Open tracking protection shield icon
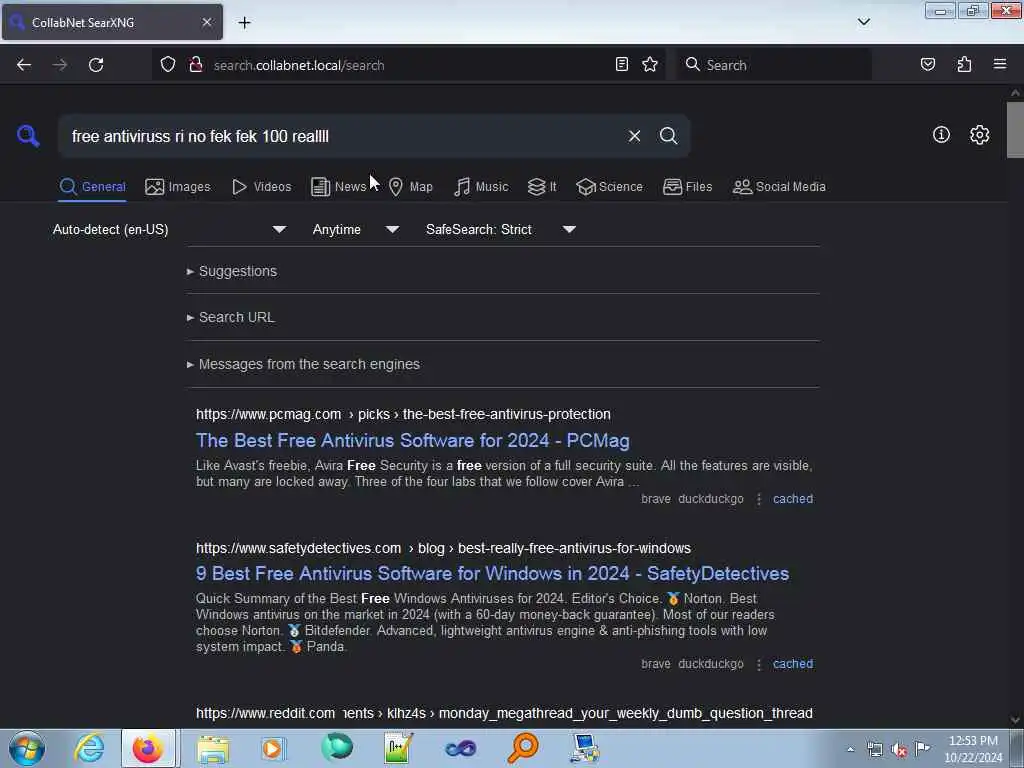 168,65
